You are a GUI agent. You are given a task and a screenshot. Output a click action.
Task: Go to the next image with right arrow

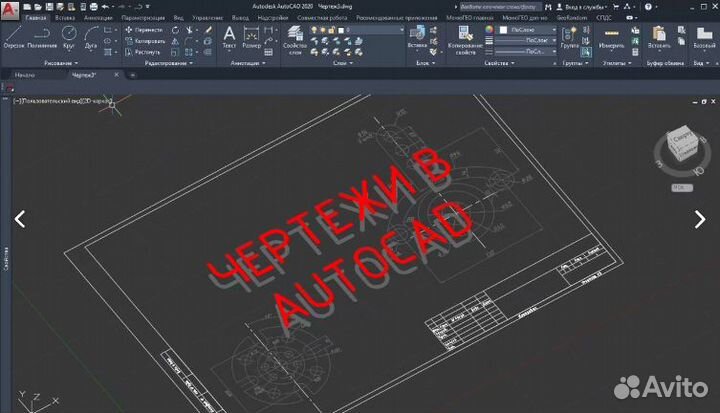click(700, 219)
